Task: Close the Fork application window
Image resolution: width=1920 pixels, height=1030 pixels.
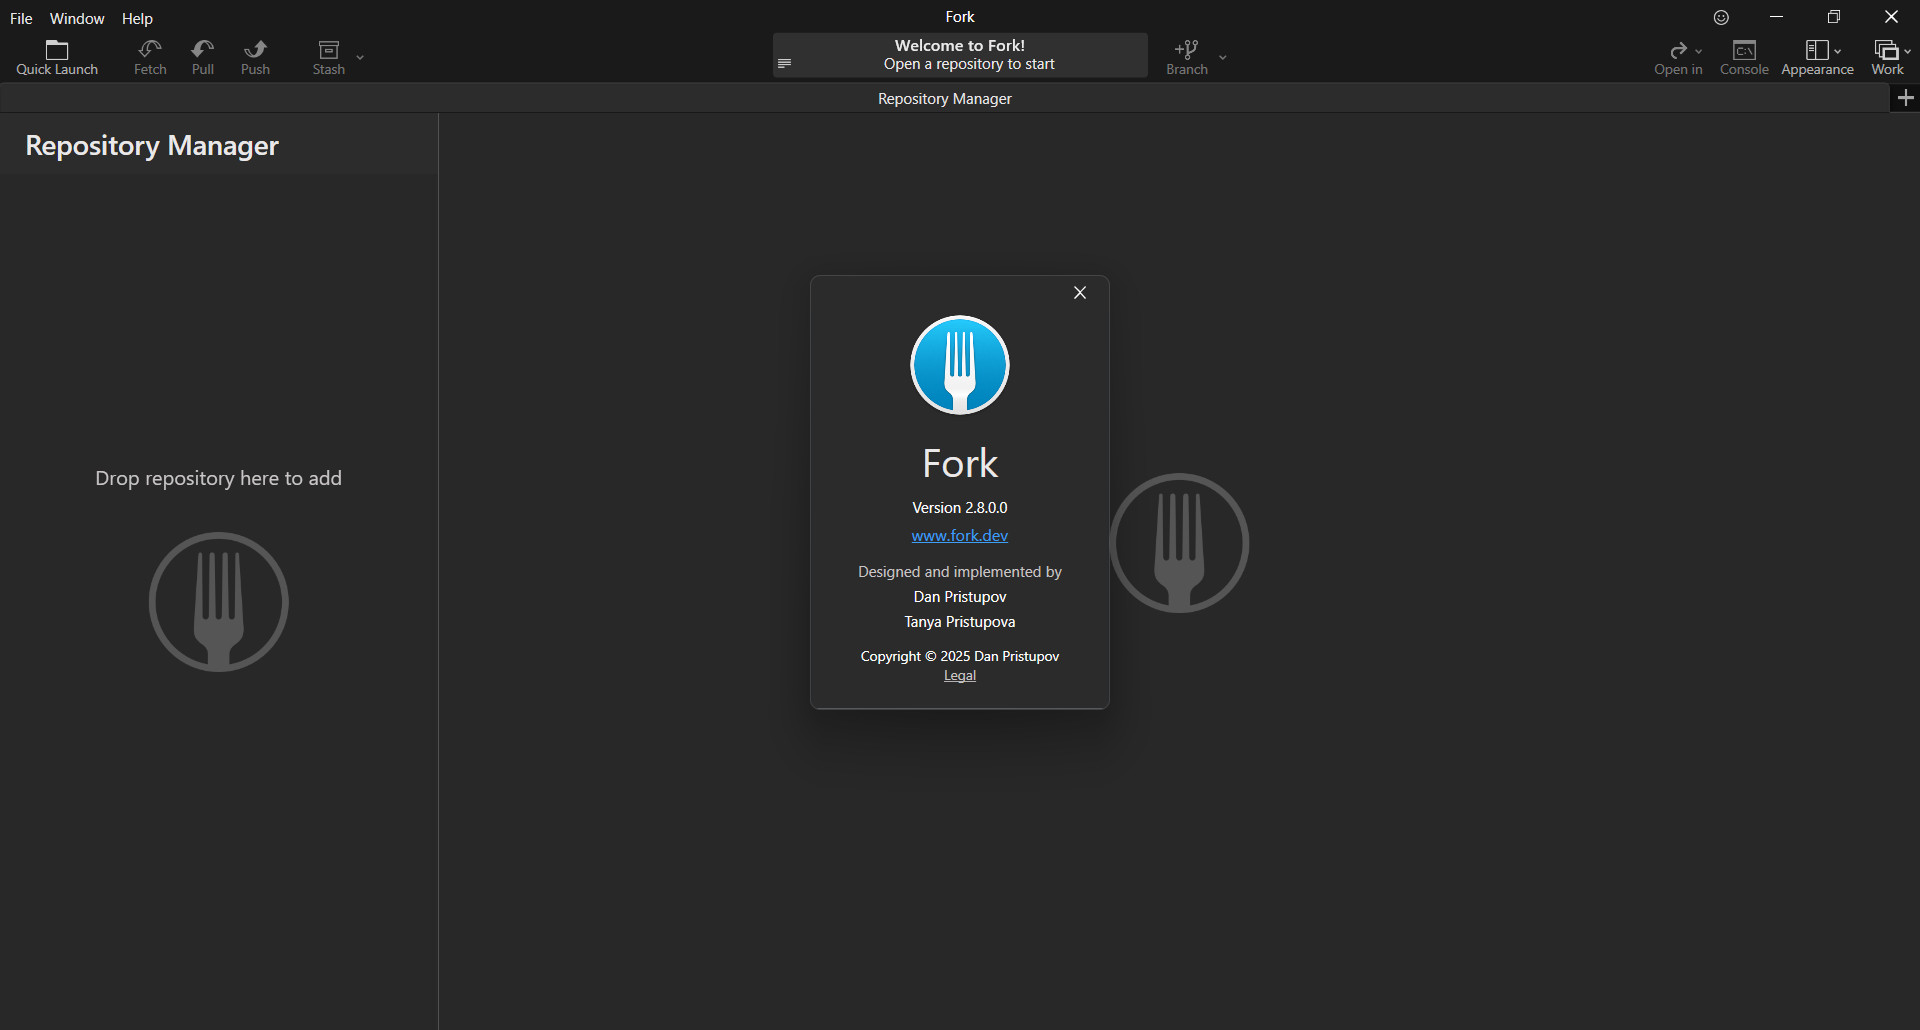Action: tap(1891, 17)
